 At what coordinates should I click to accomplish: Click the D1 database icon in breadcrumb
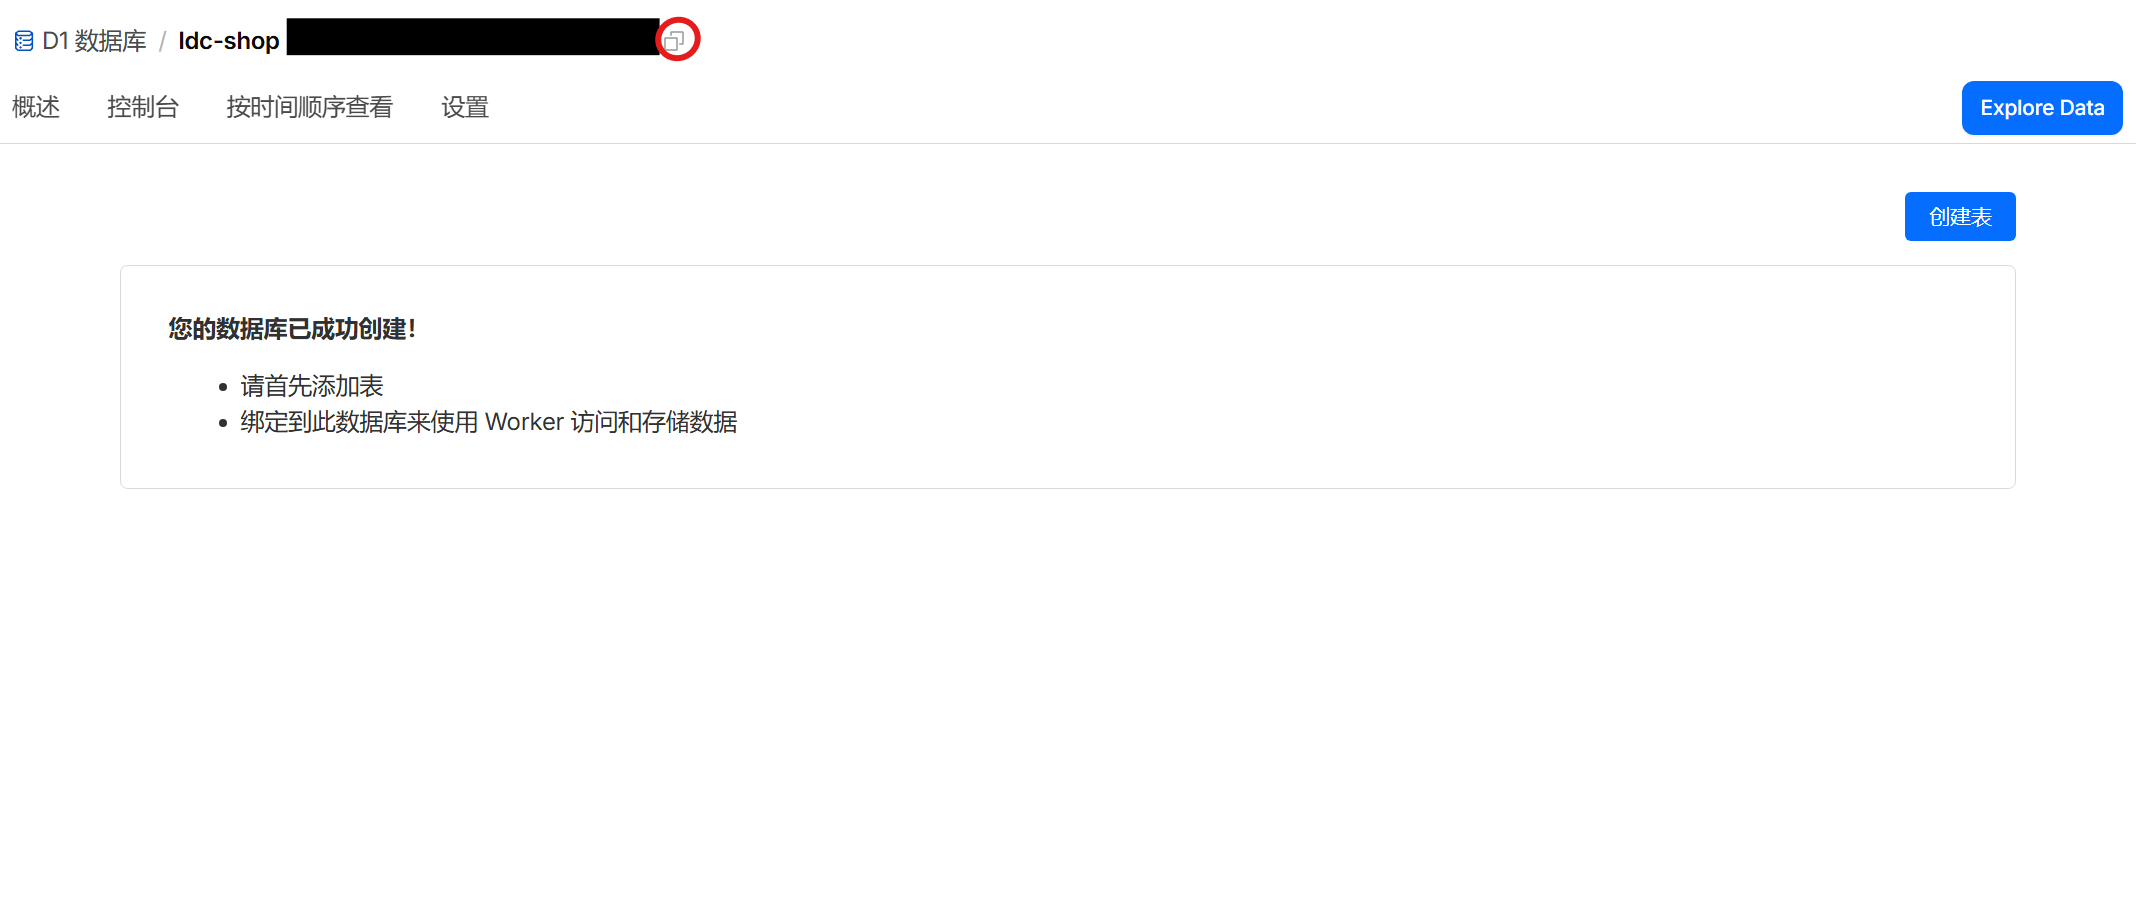24,41
